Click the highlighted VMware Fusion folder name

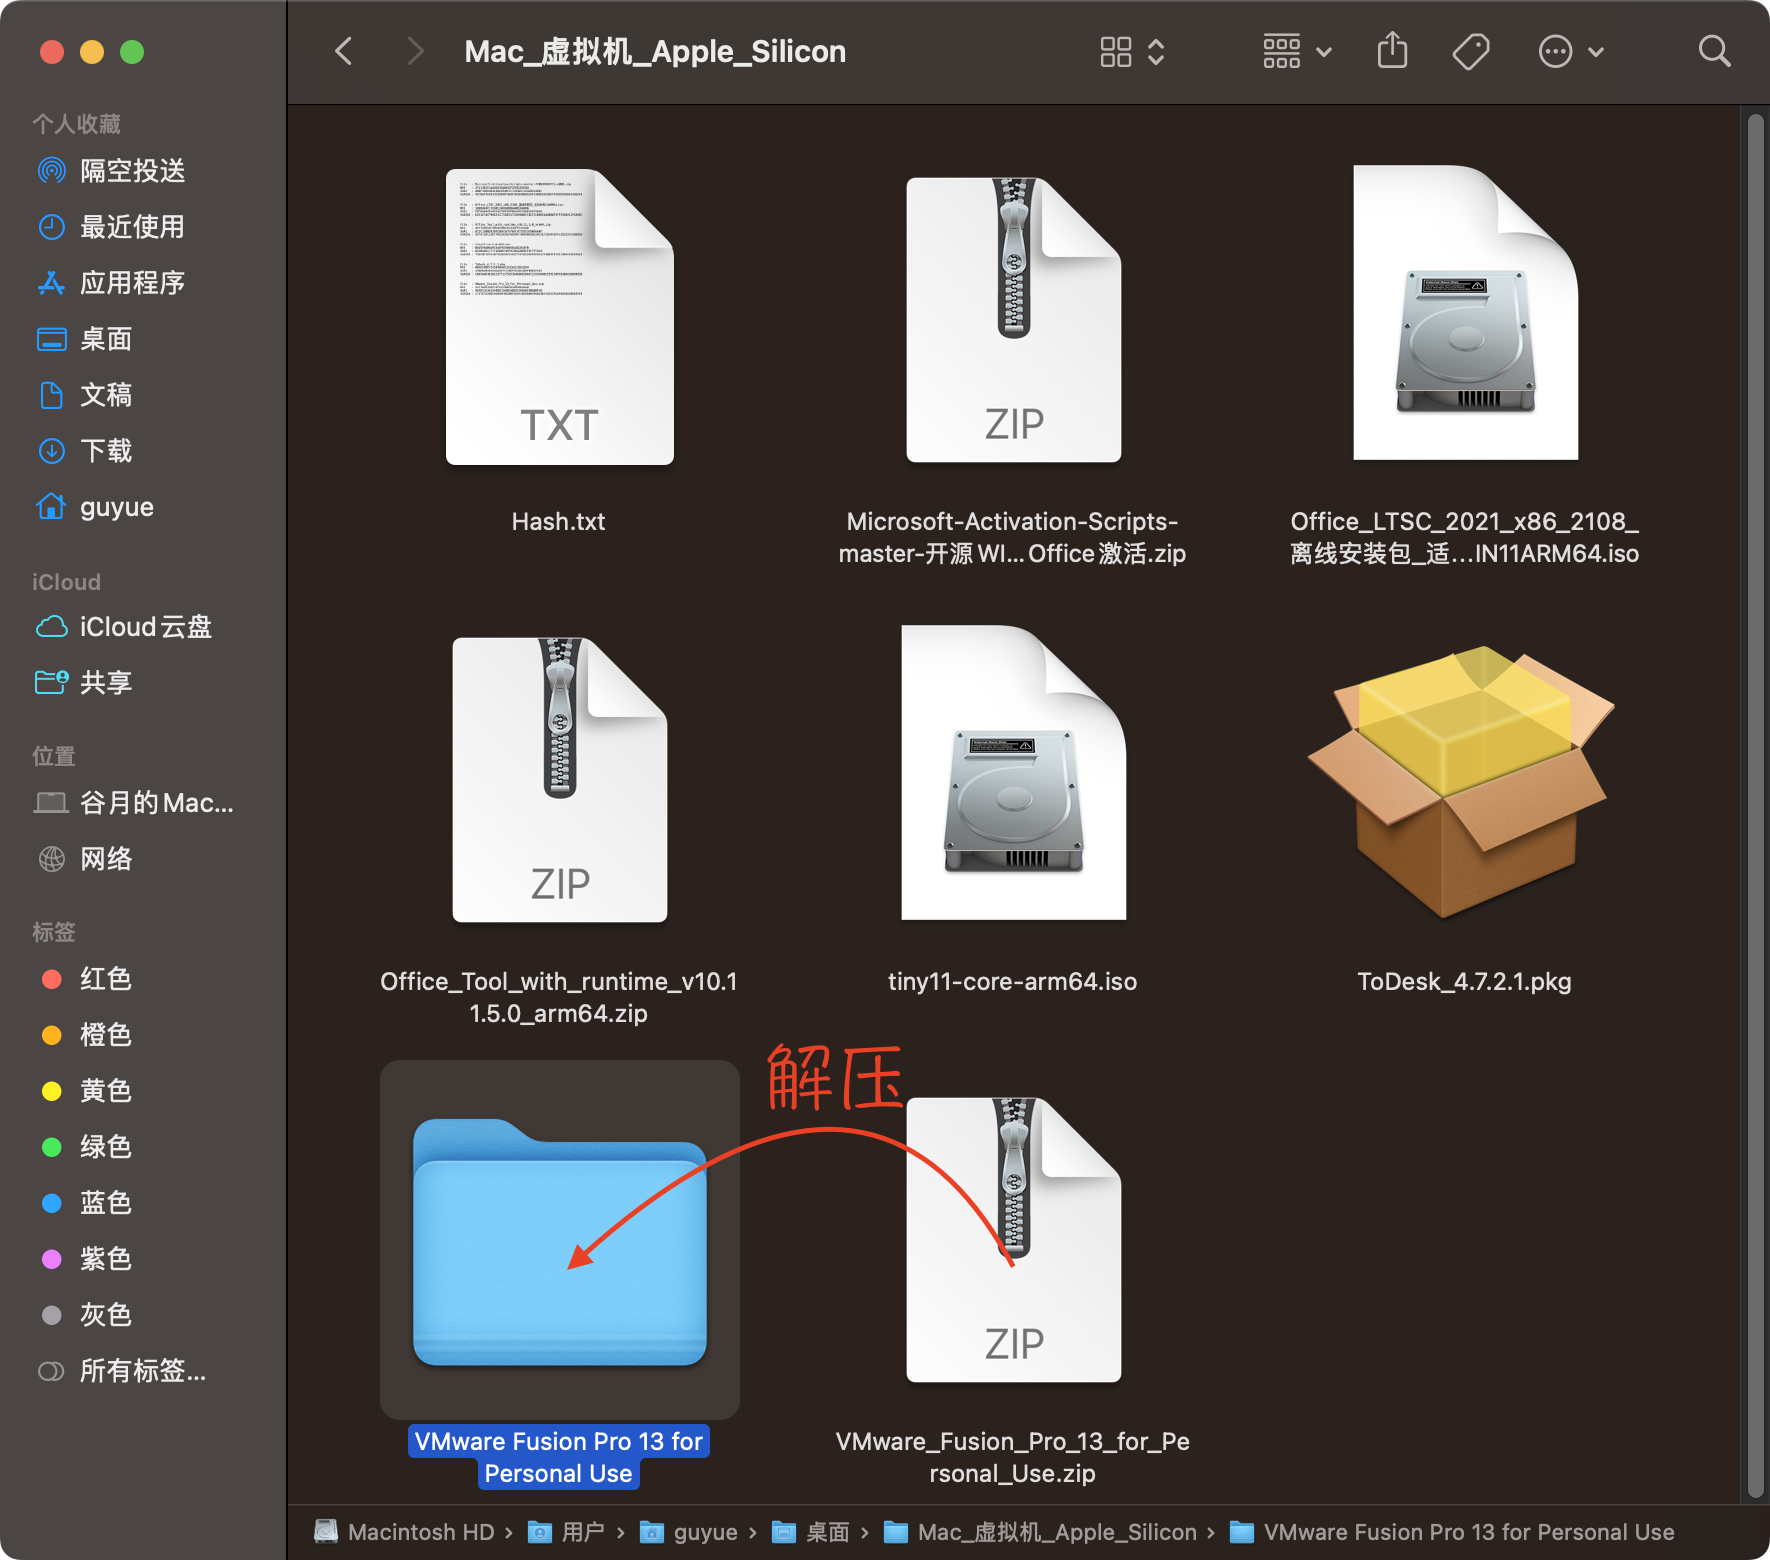tap(559, 1457)
